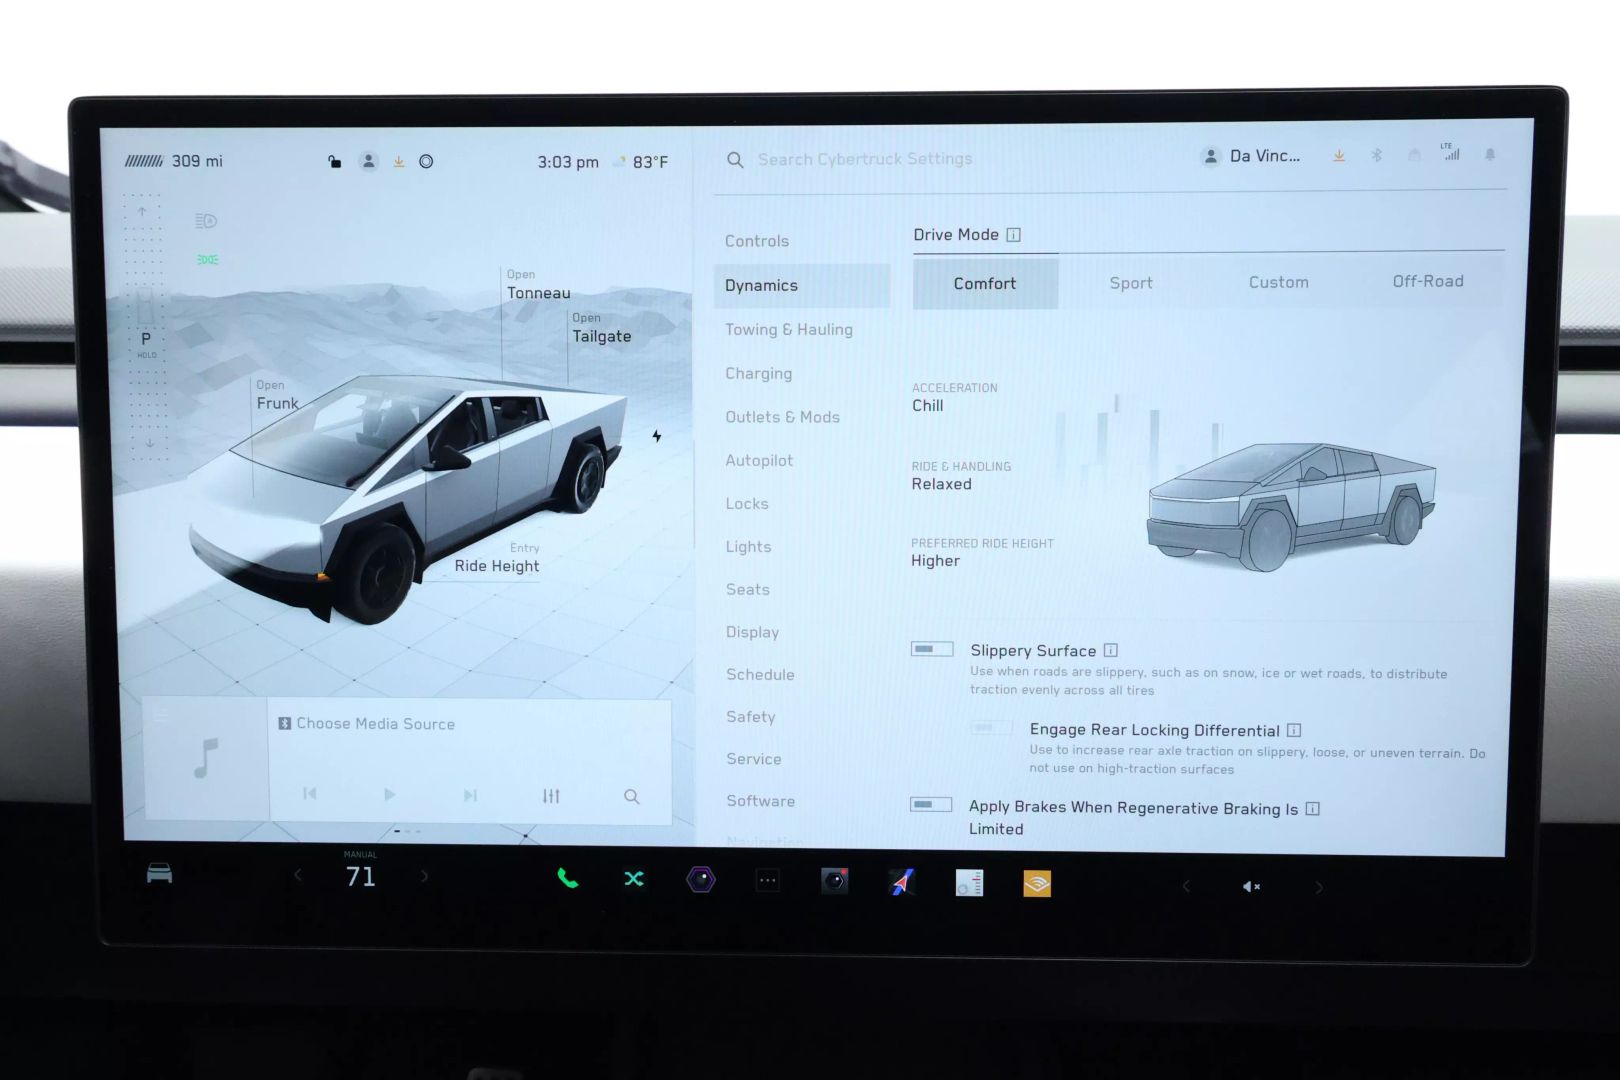Tap the muted volume speaker icon
Screen dimensions: 1620x1080
1251,886
